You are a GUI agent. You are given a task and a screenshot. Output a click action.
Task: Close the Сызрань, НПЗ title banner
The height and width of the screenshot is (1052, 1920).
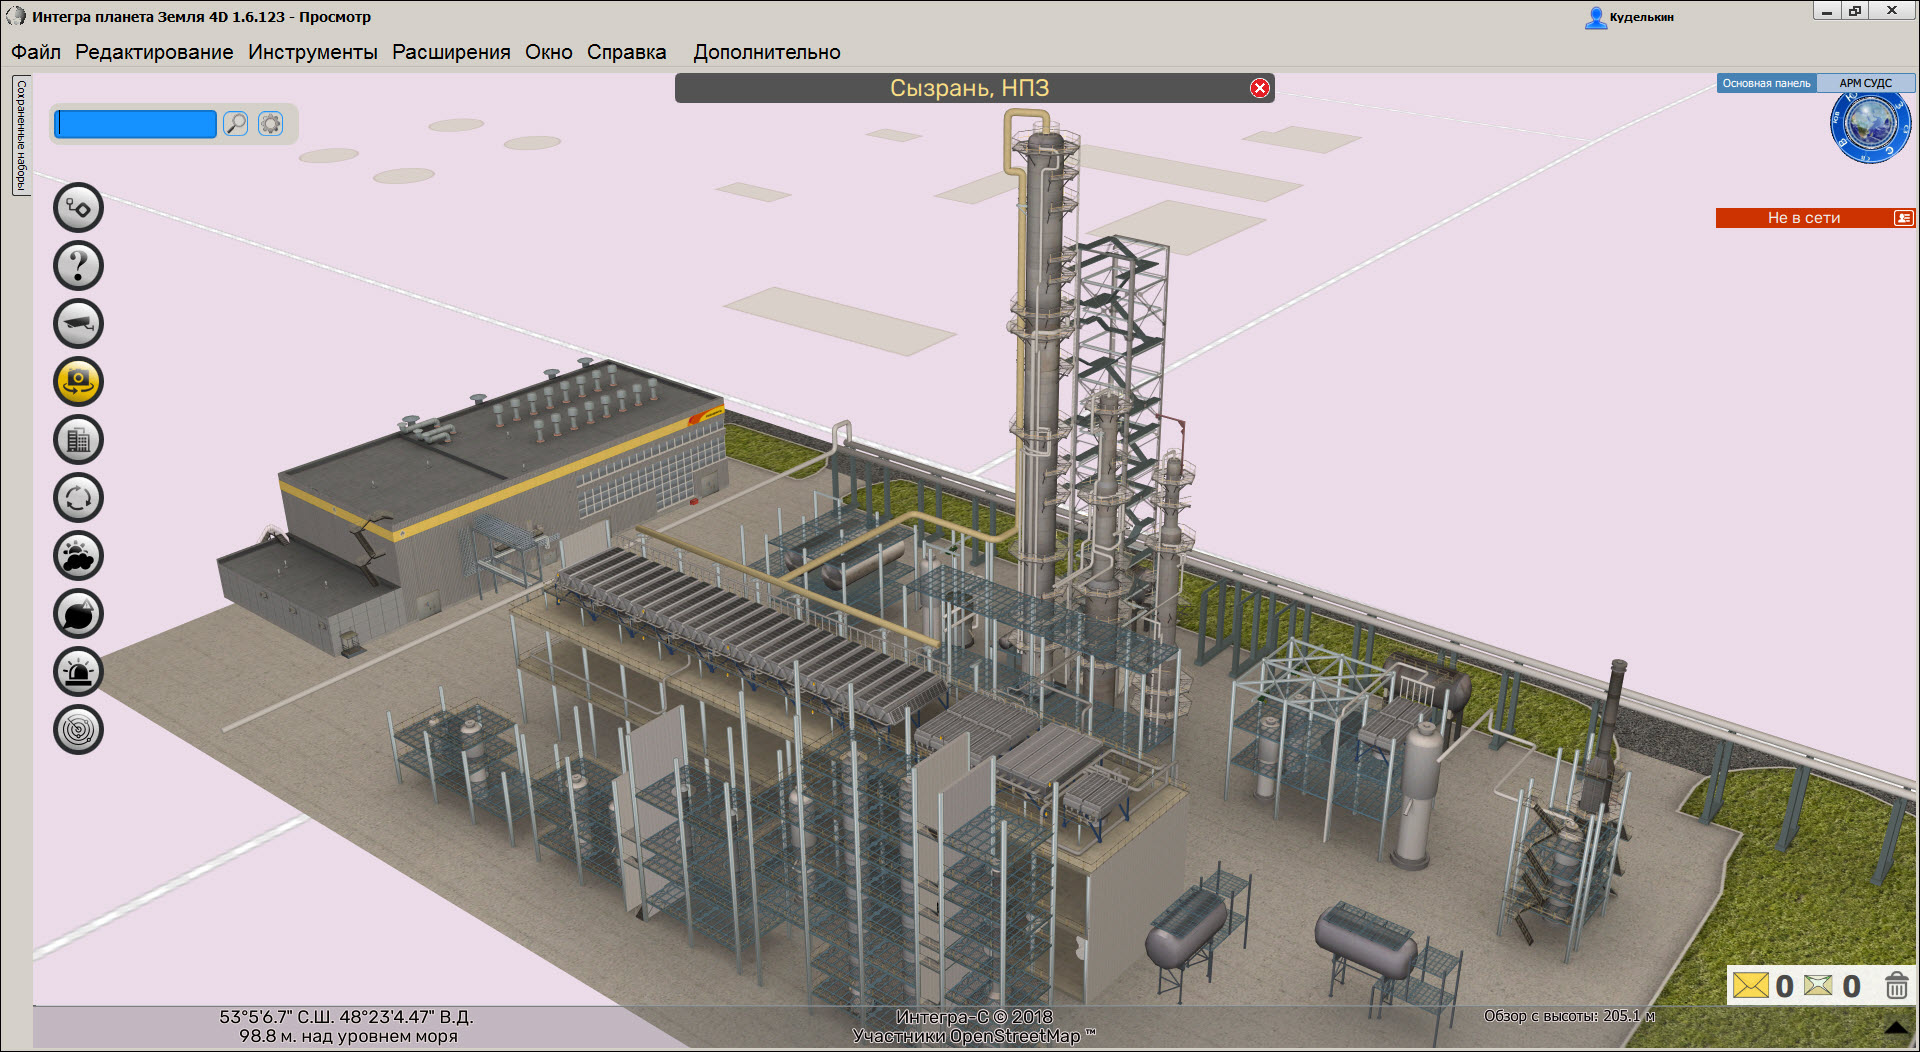click(x=1259, y=88)
